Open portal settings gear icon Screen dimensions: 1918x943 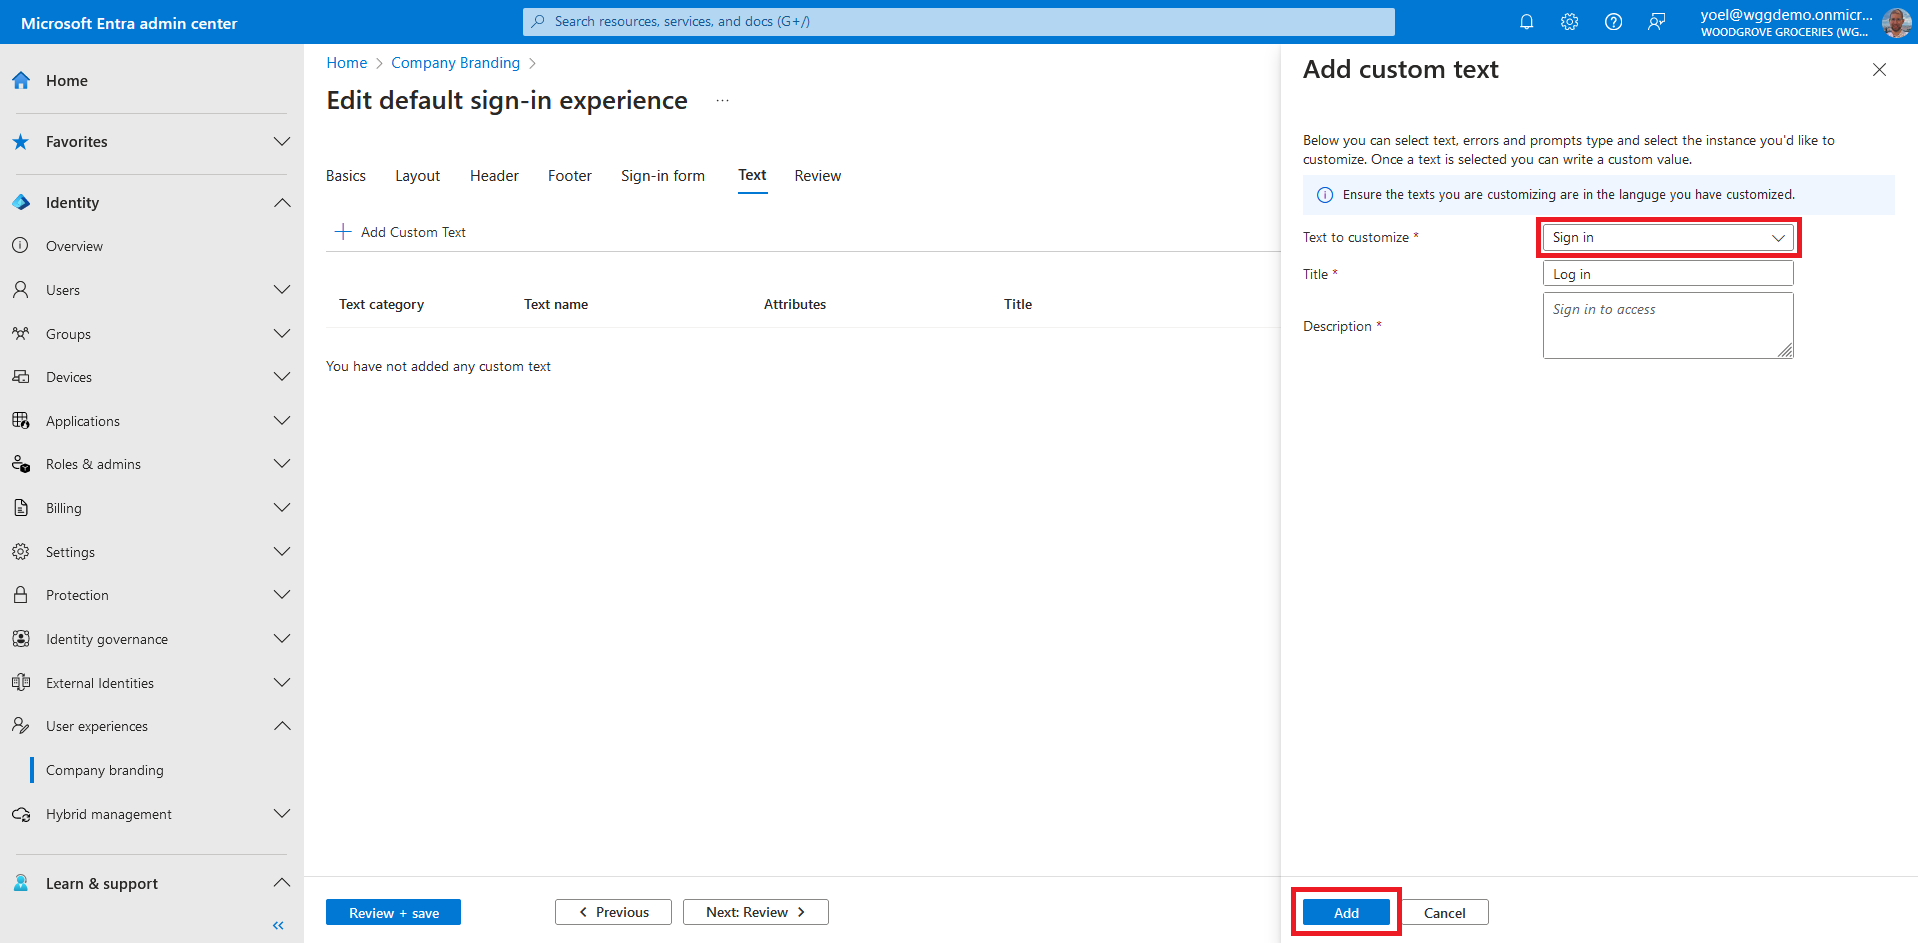[x=1570, y=22]
